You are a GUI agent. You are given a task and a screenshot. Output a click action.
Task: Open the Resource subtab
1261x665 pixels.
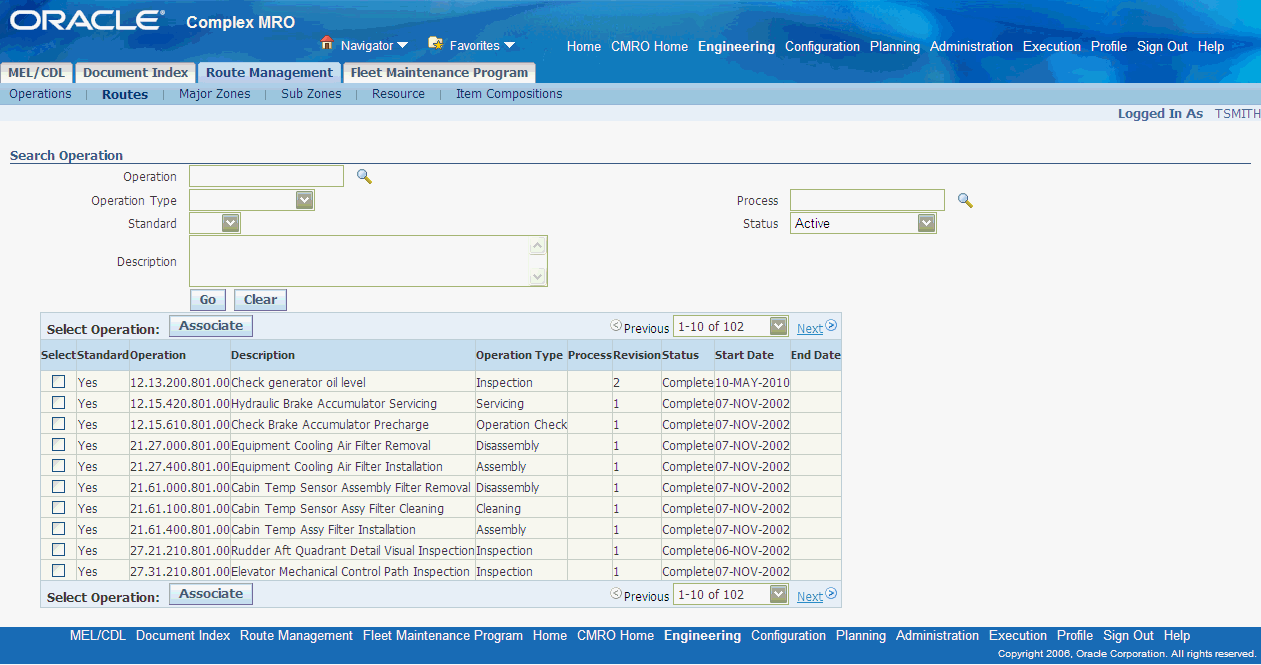[398, 94]
